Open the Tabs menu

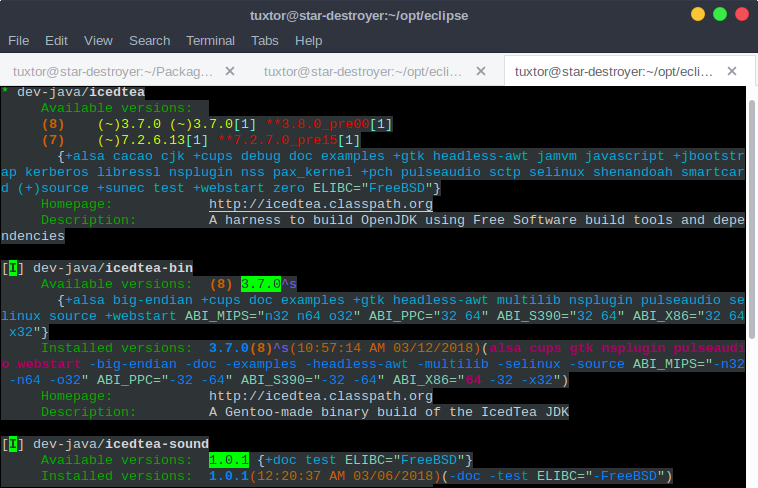click(x=264, y=41)
